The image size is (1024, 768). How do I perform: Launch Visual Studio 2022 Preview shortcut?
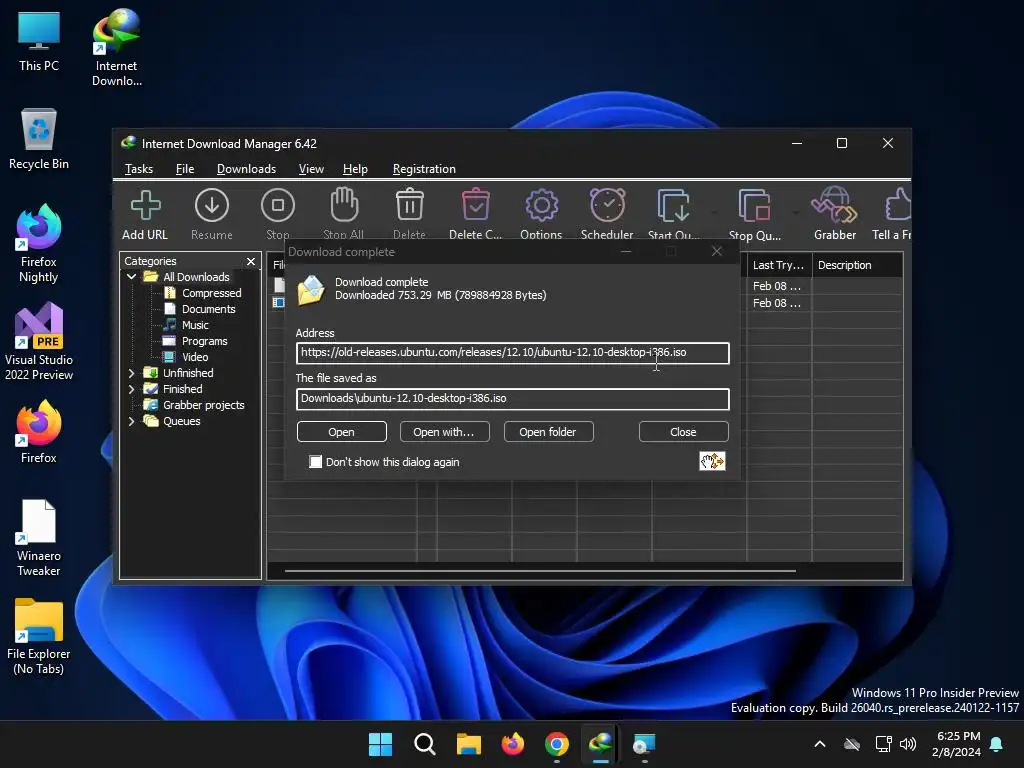[39, 342]
